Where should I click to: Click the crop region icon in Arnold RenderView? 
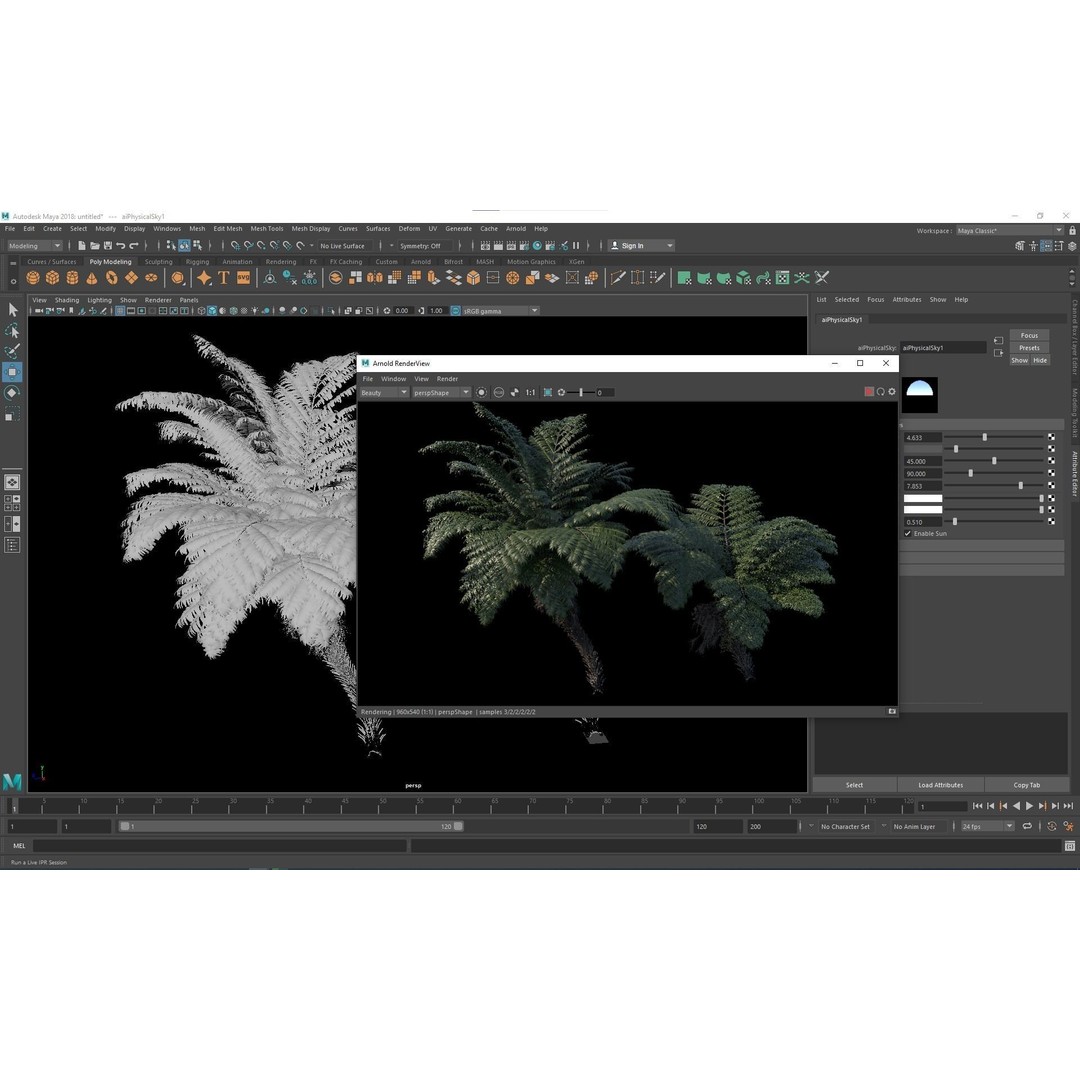click(x=548, y=393)
